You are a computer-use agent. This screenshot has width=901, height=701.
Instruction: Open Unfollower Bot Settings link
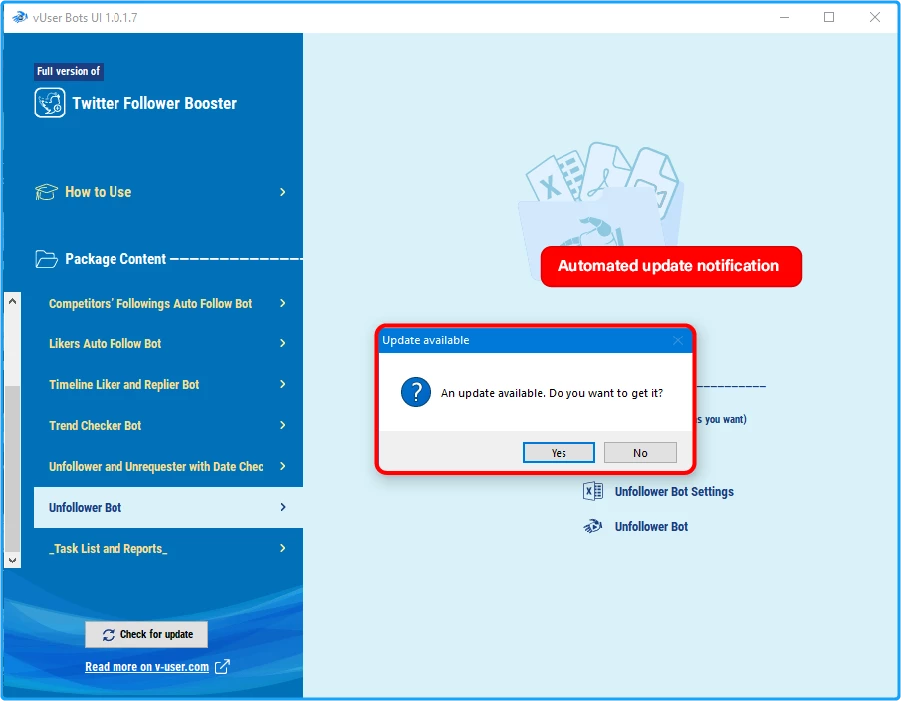(x=674, y=491)
